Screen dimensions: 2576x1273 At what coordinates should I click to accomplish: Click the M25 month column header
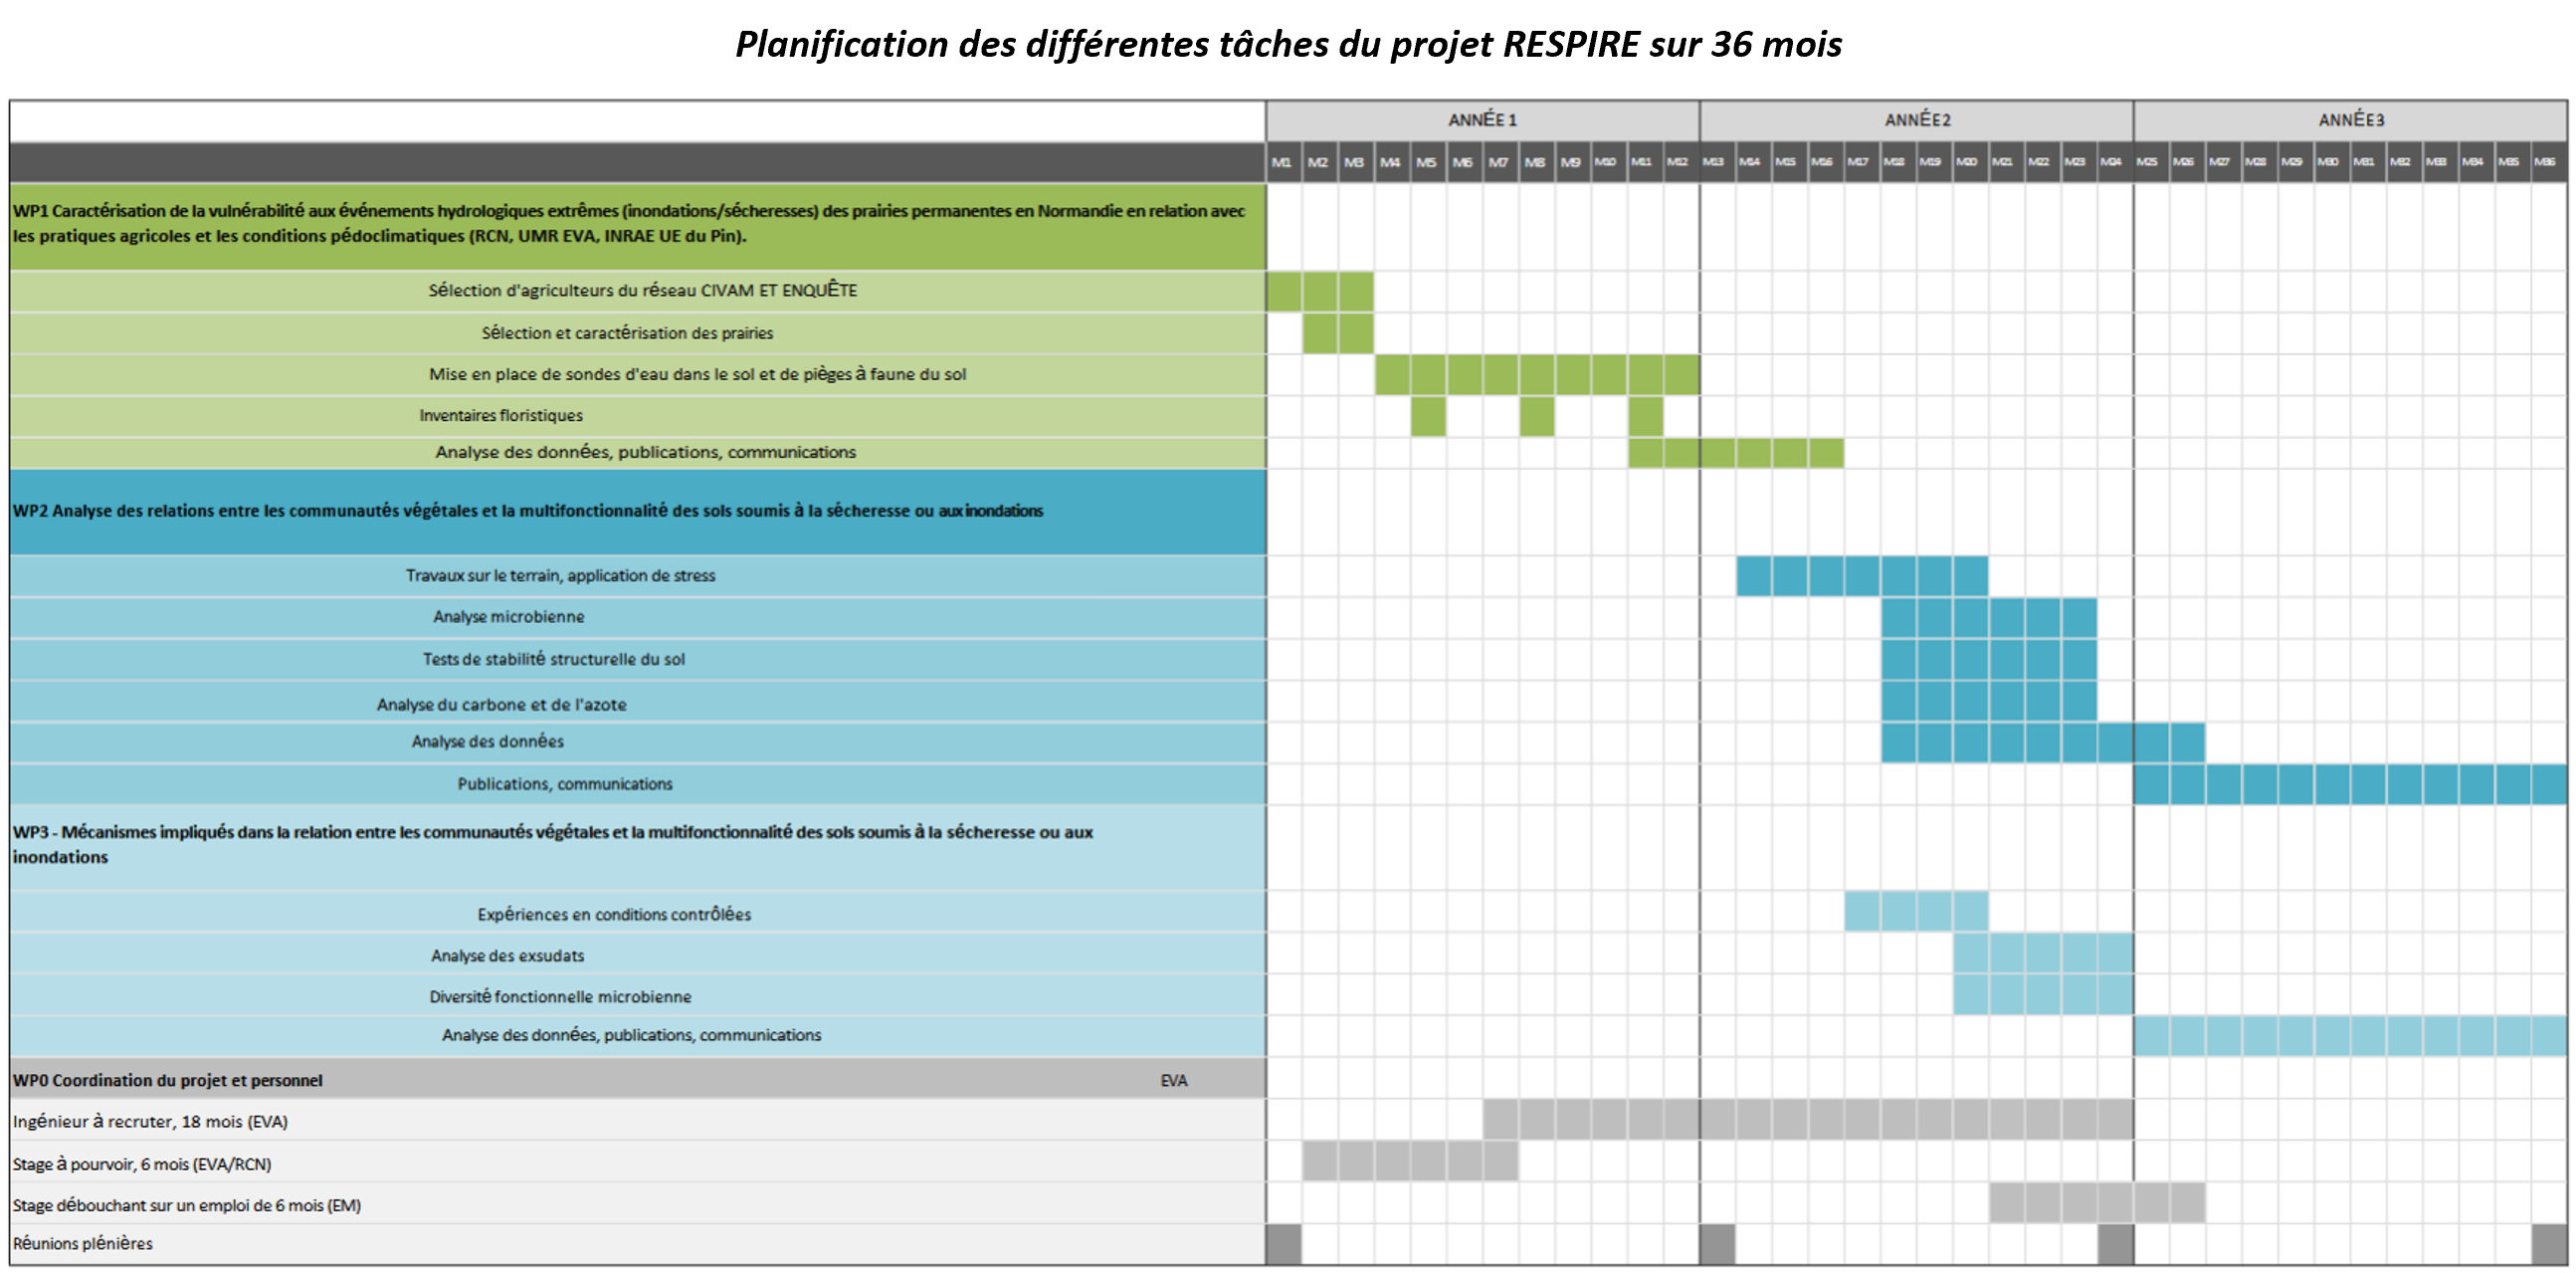tap(2151, 162)
